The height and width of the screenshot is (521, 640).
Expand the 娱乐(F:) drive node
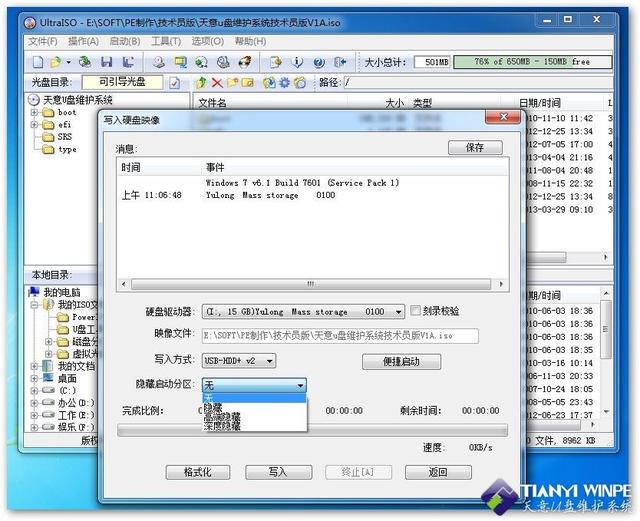(x=35, y=427)
